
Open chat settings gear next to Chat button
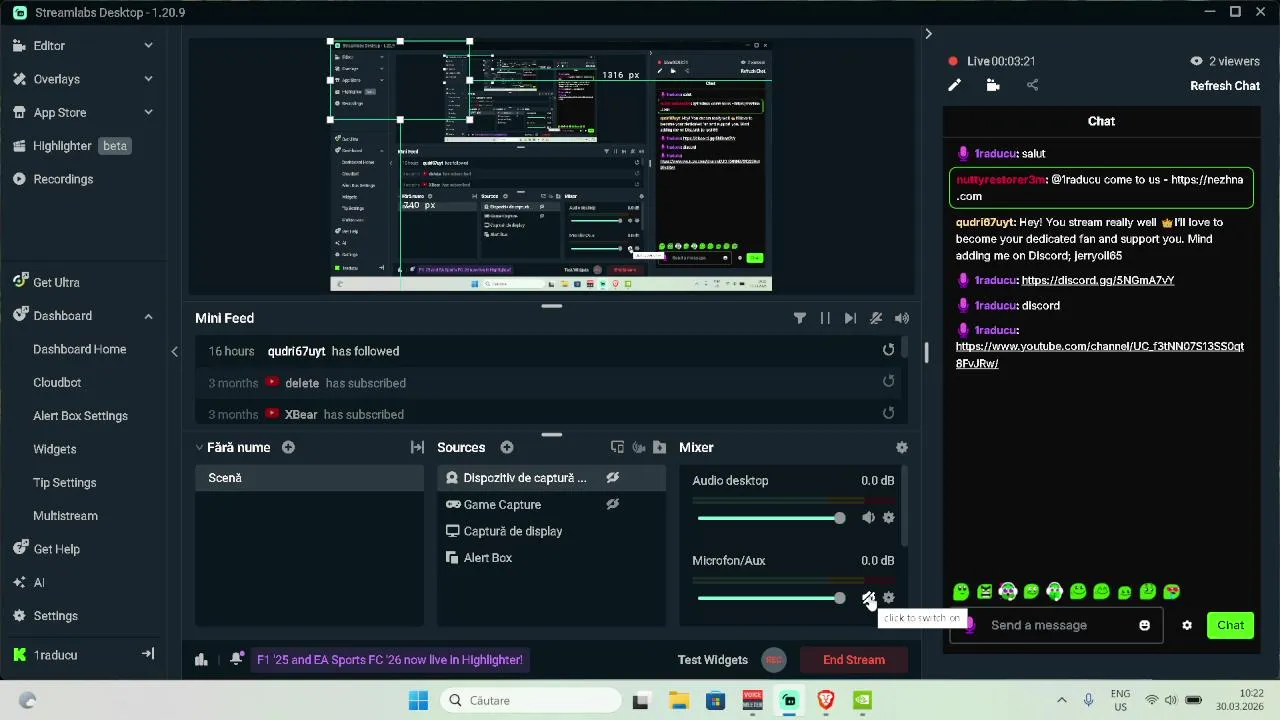1187,625
